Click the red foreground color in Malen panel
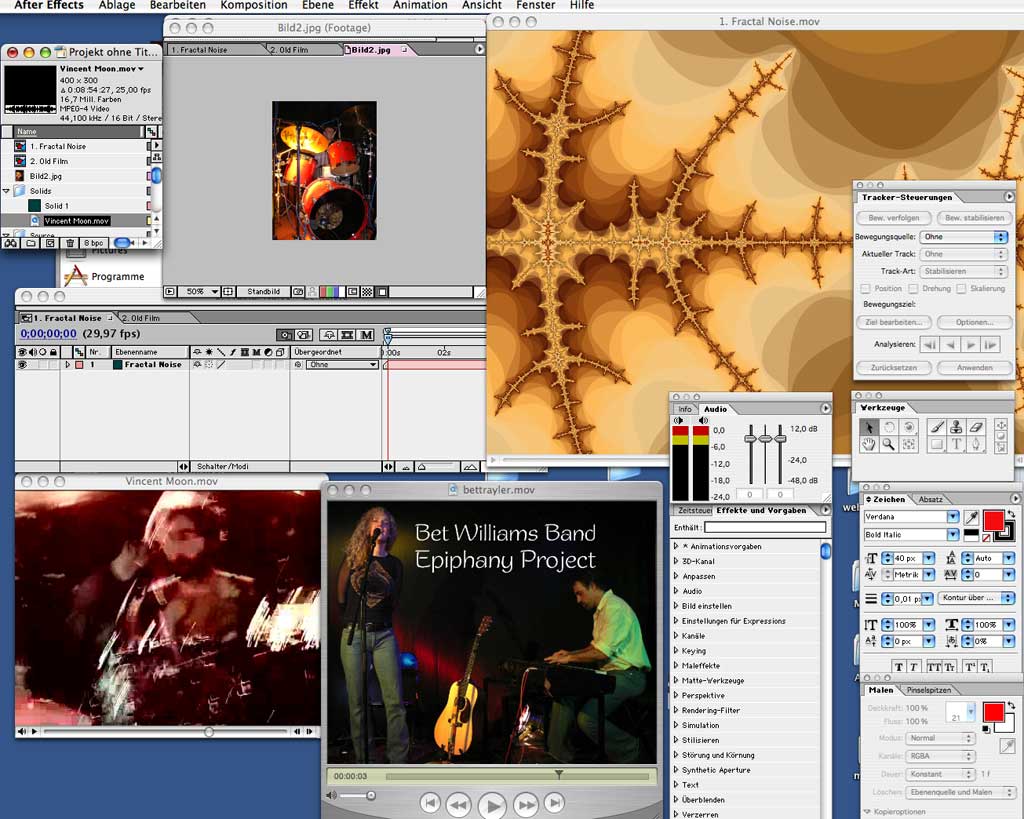 [993, 712]
